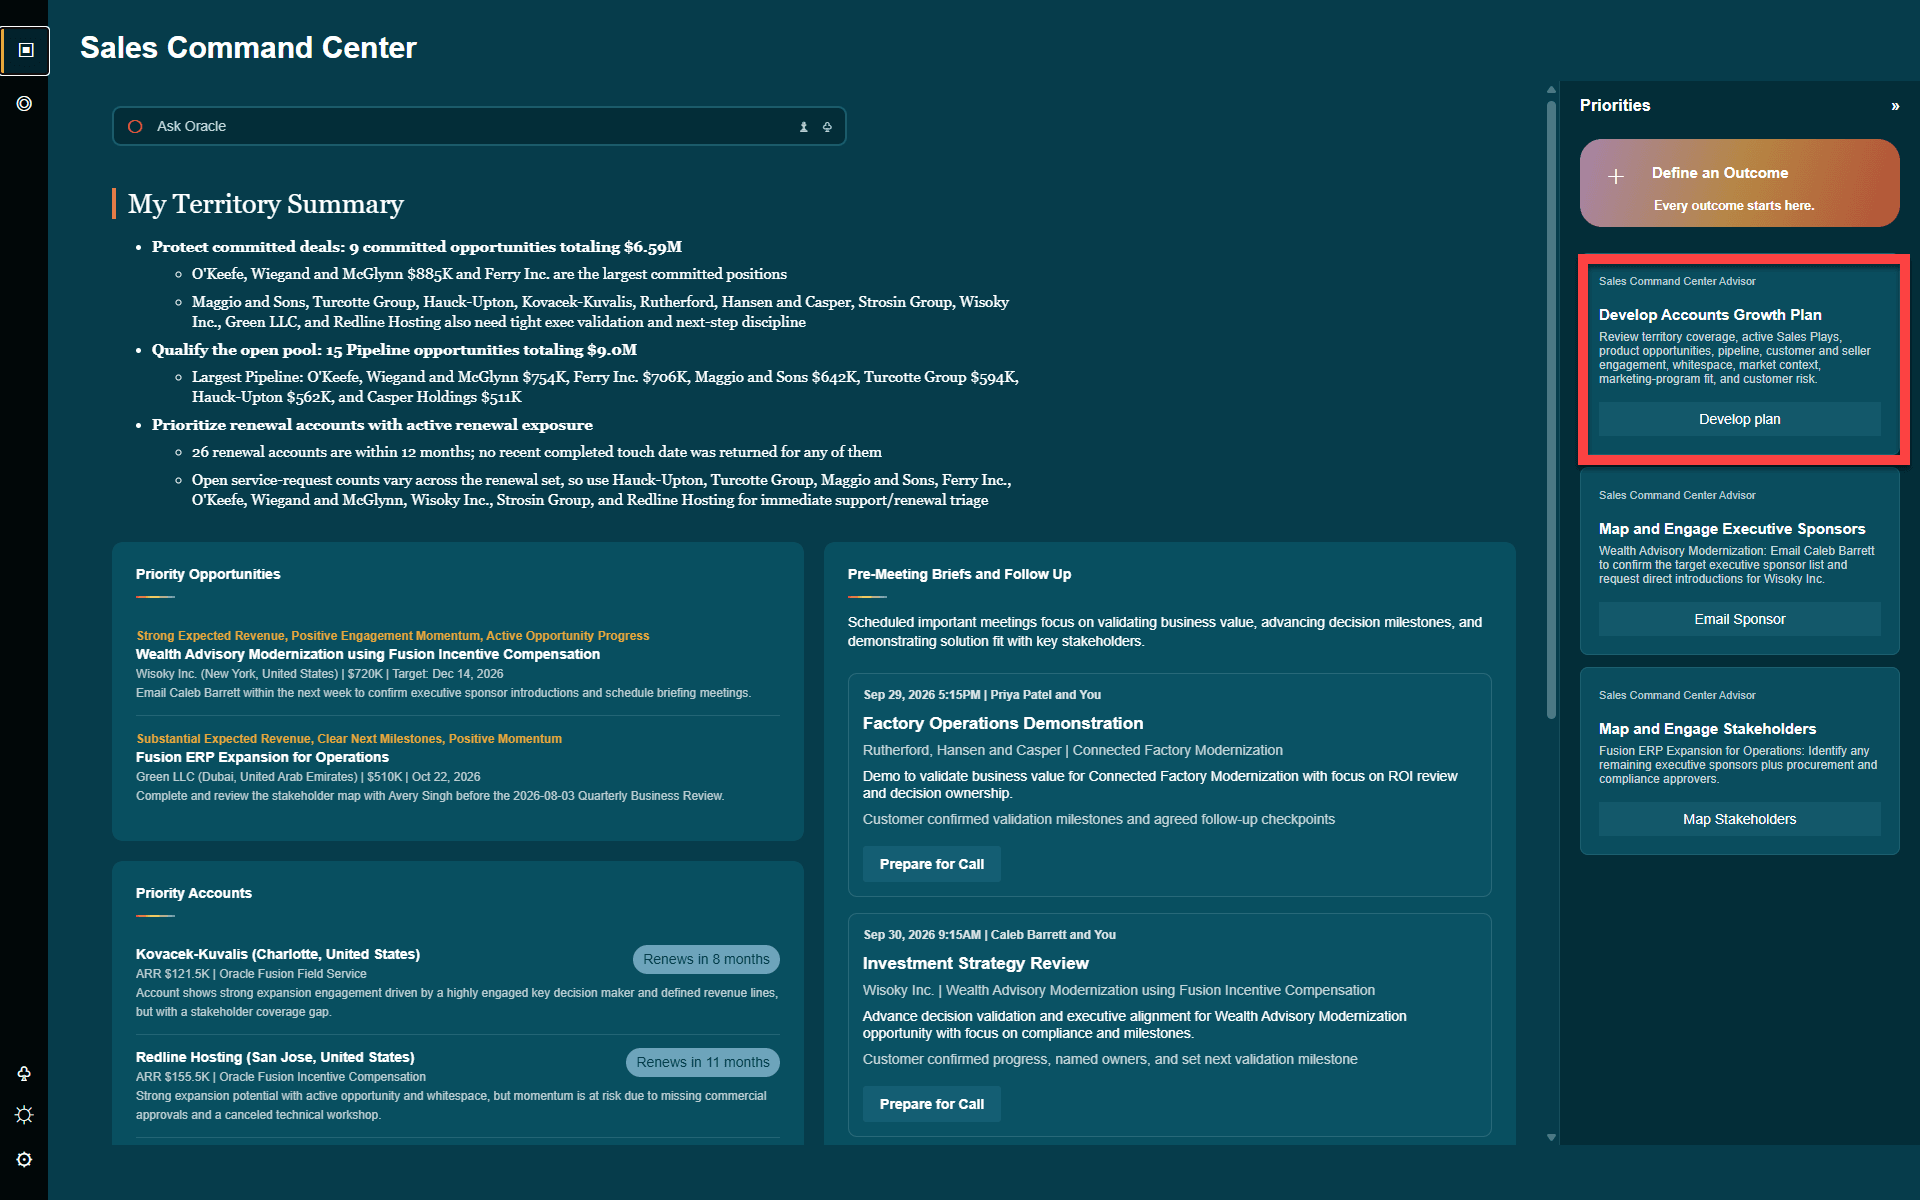Toggle the sun brightness theme icon
1920x1200 pixels.
pyautogui.click(x=24, y=1115)
